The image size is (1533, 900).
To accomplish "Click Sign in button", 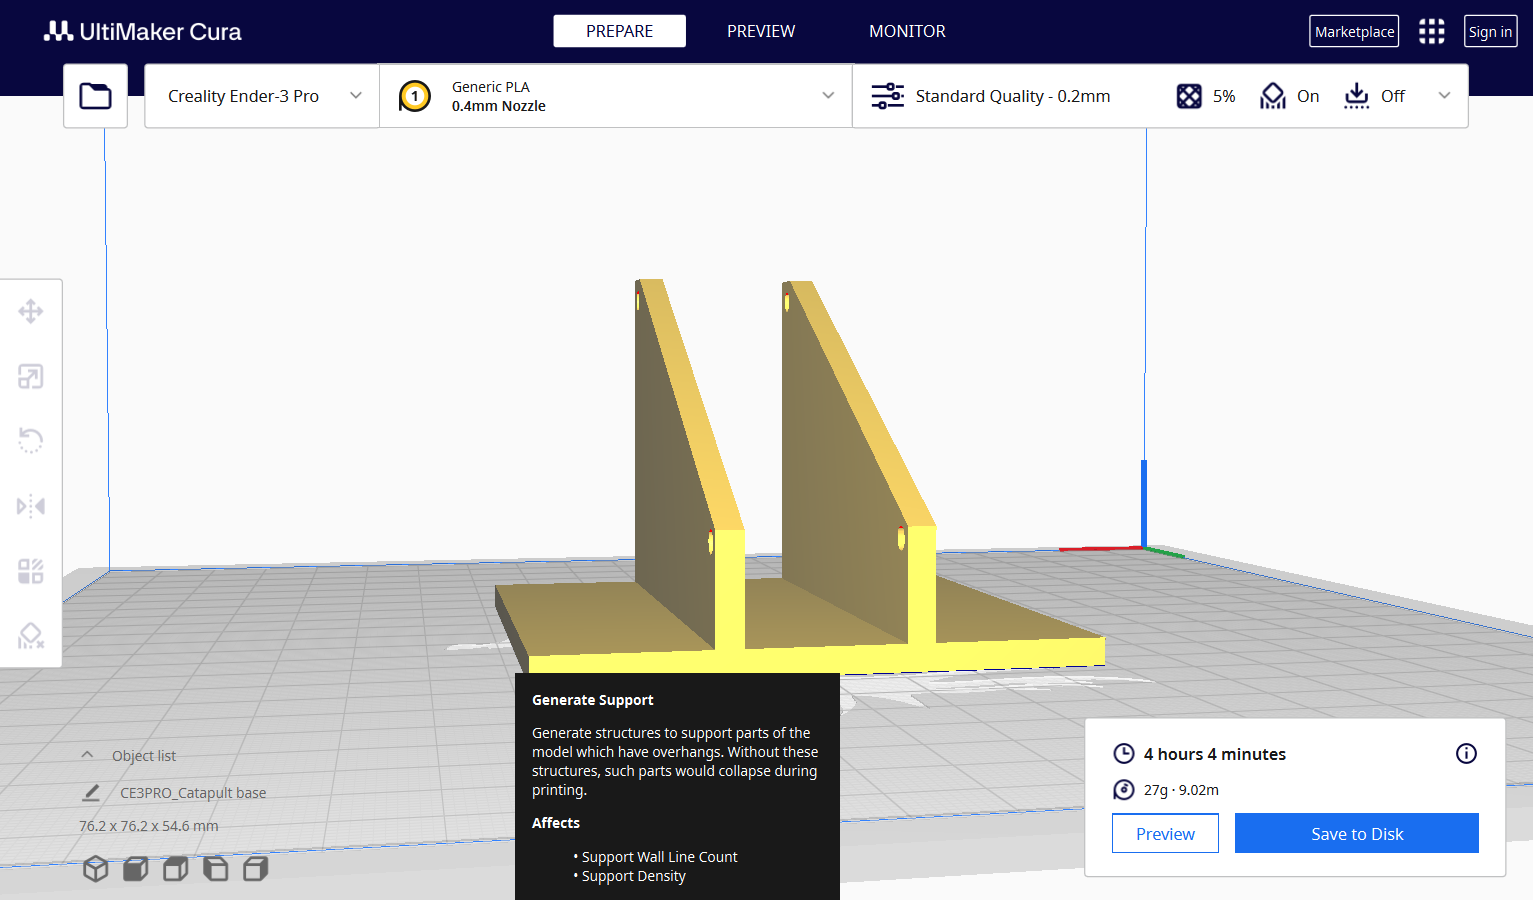I will tap(1490, 32).
